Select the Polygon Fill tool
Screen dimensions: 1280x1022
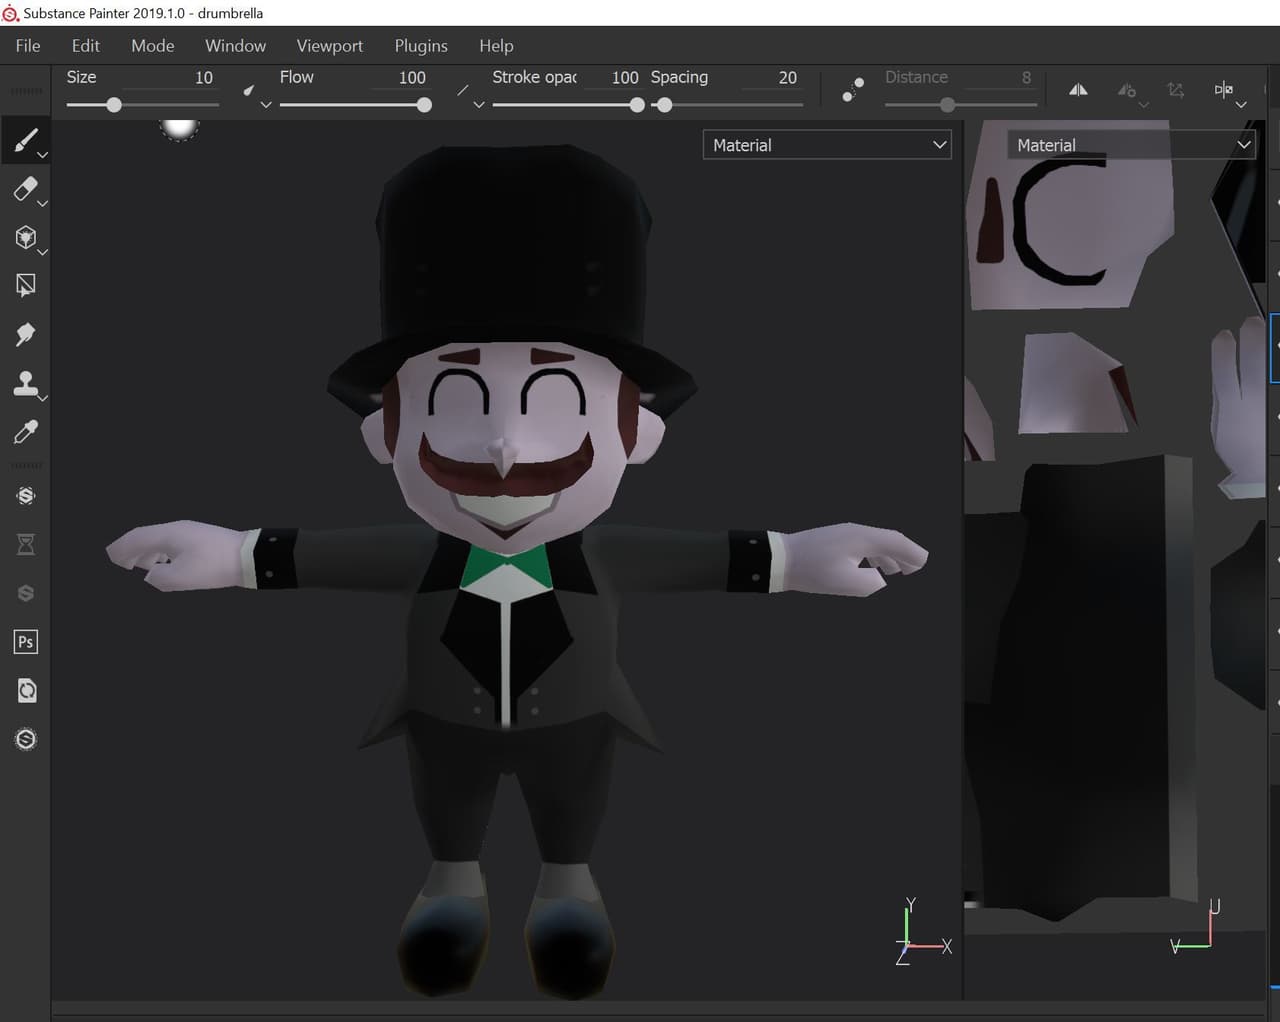(x=25, y=285)
